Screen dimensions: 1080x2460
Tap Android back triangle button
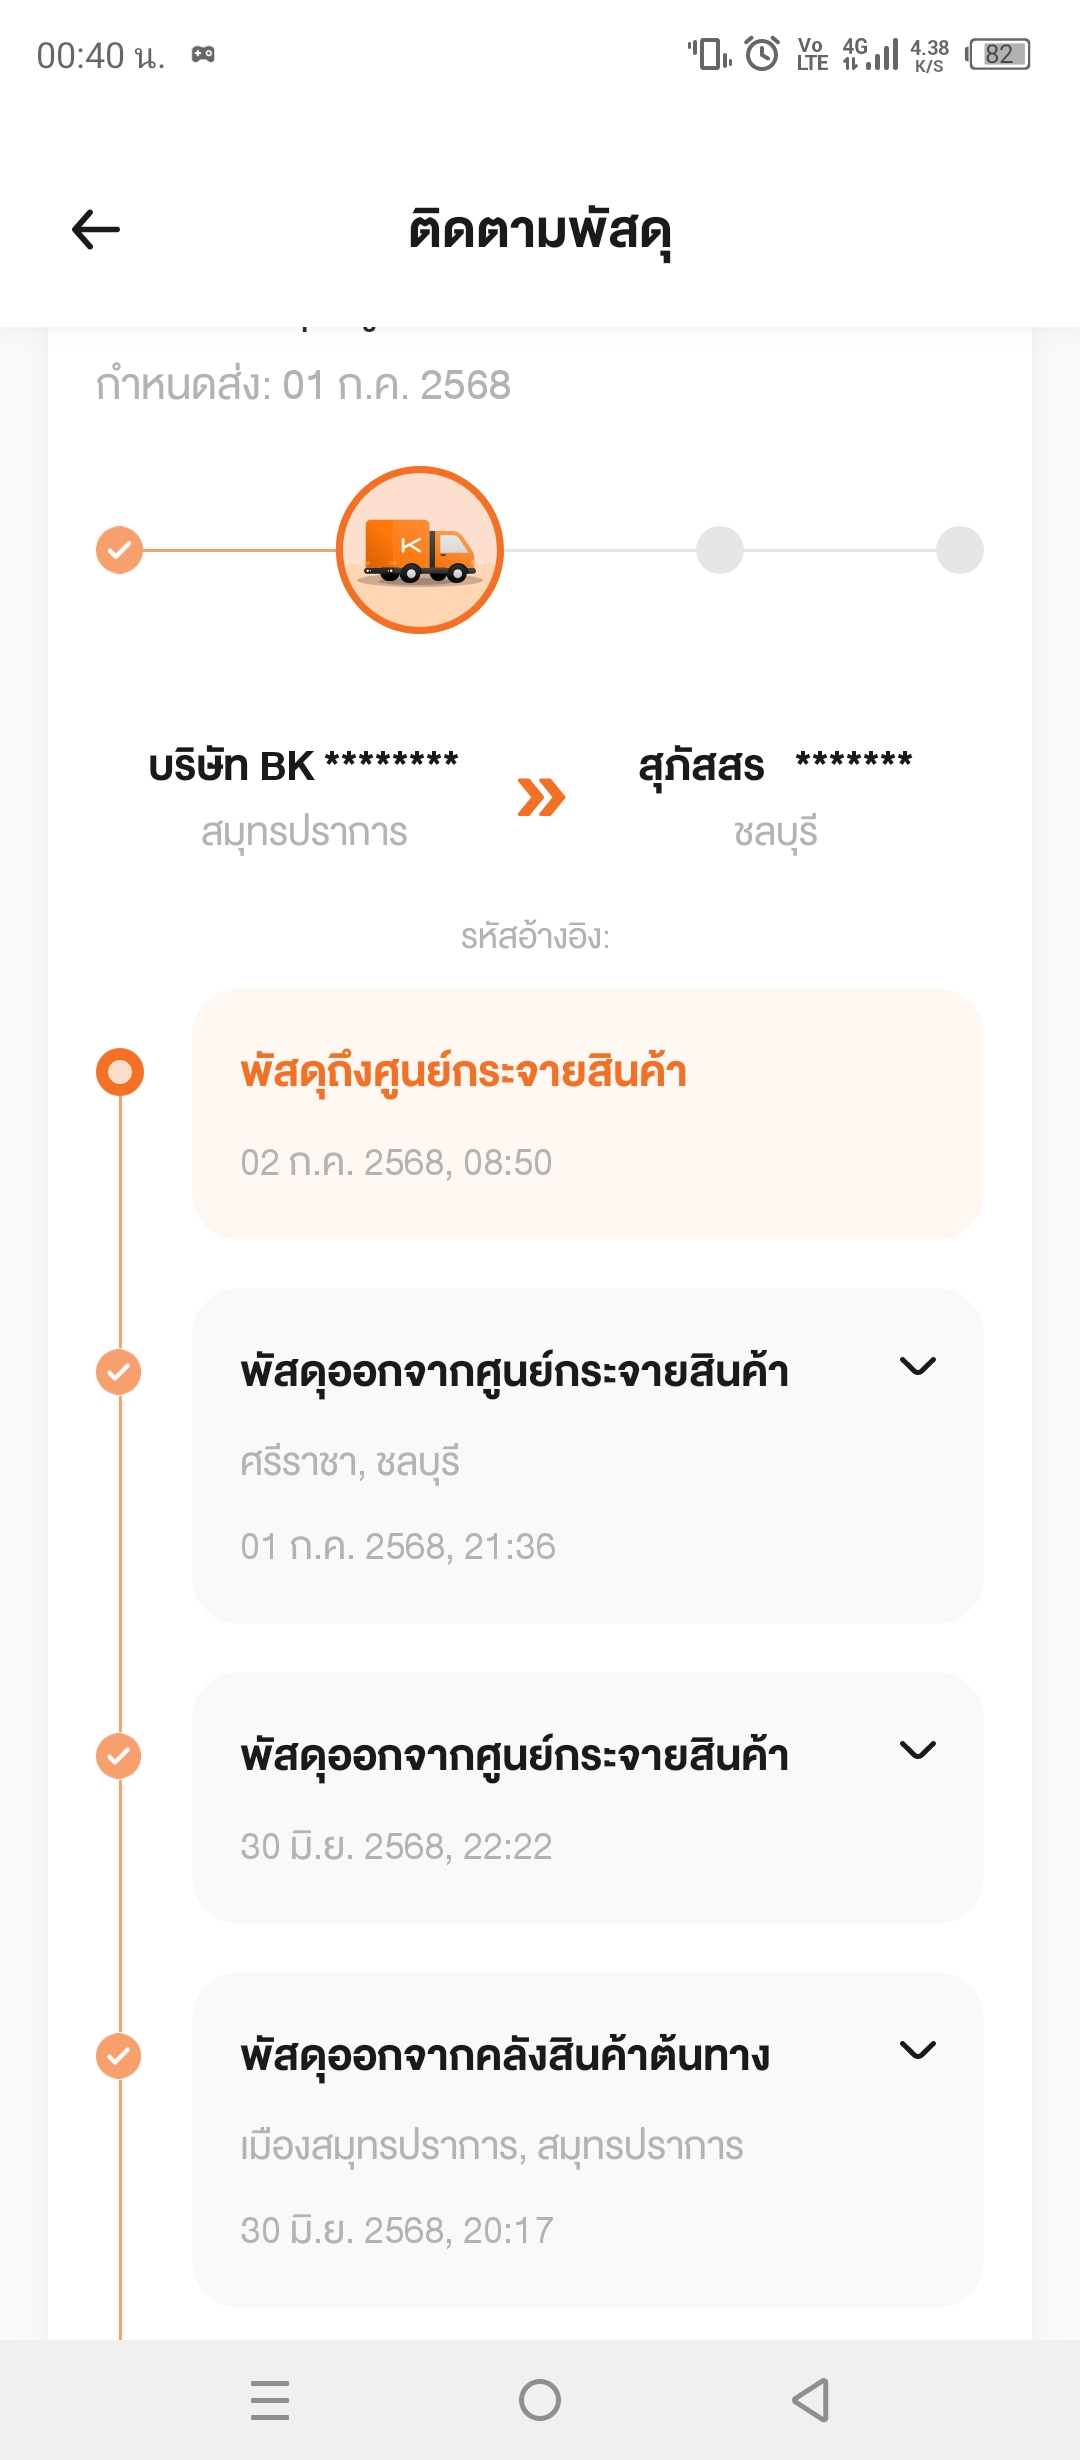[810, 2400]
